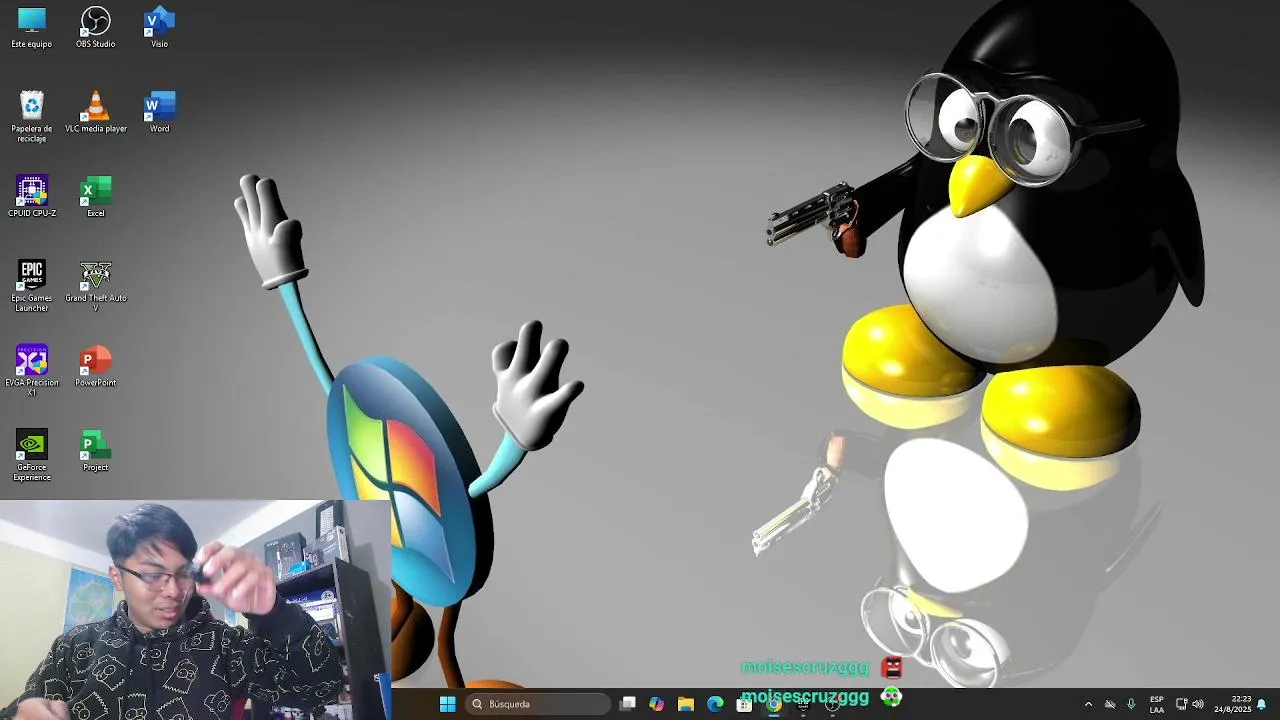Image resolution: width=1280 pixels, height=720 pixels.
Task: Select Papelera de reciclaje icon
Action: tap(32, 117)
